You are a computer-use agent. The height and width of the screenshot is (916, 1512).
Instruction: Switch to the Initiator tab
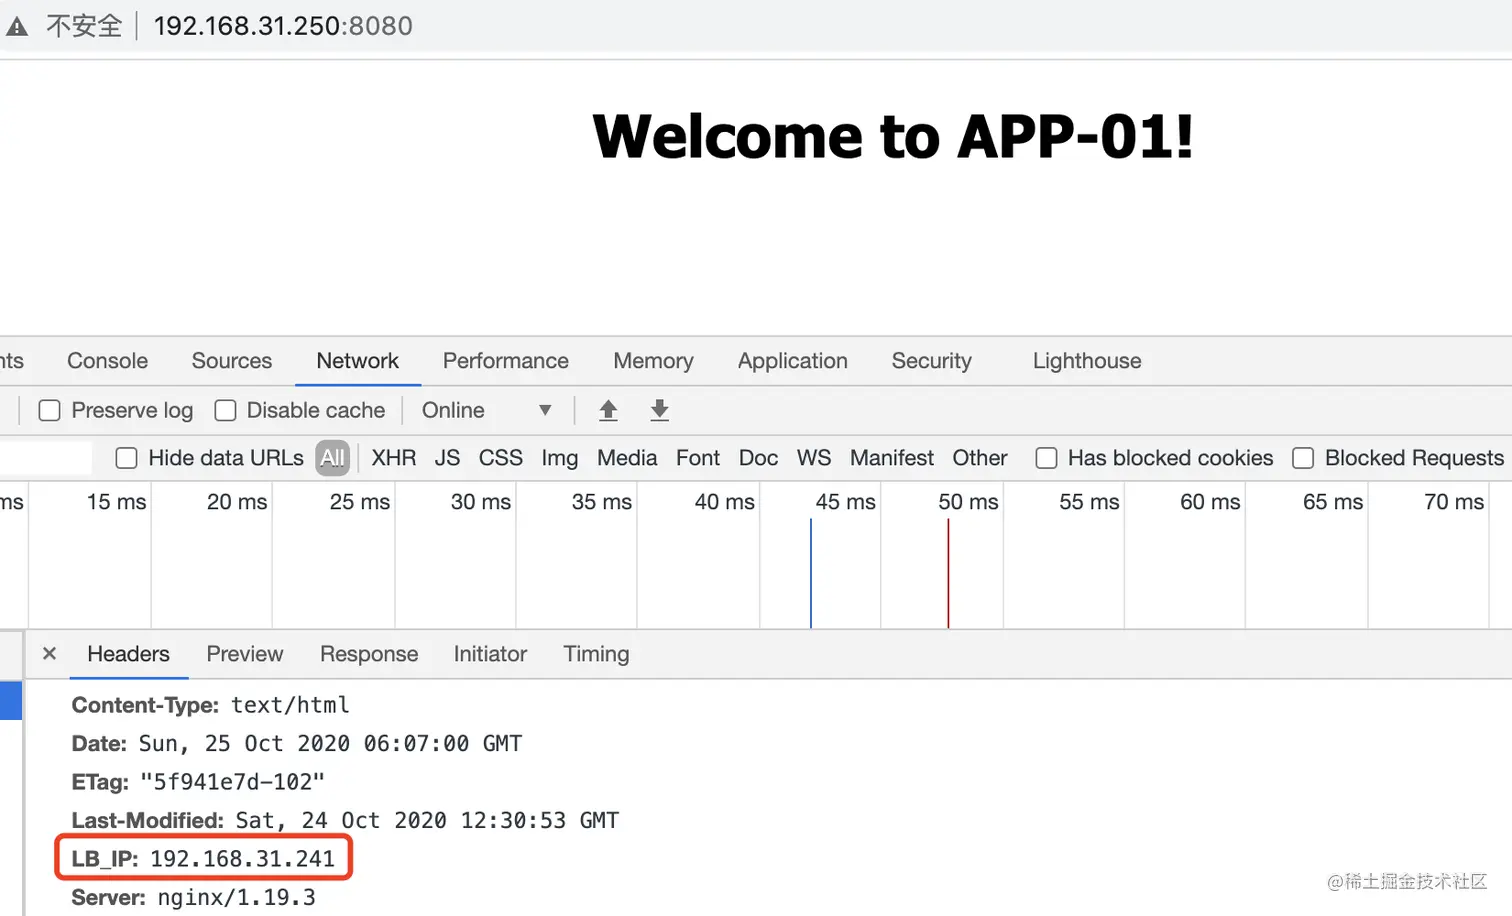point(490,654)
